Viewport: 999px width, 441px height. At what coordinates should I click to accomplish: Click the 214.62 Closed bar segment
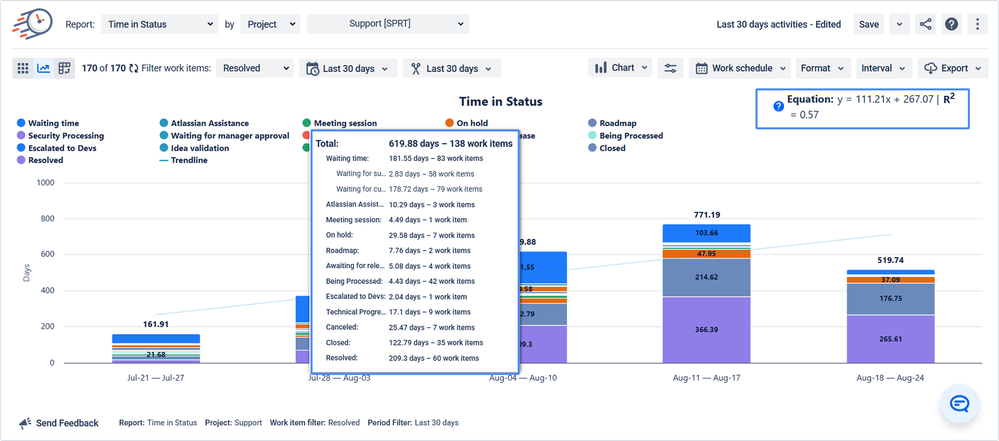coord(706,277)
